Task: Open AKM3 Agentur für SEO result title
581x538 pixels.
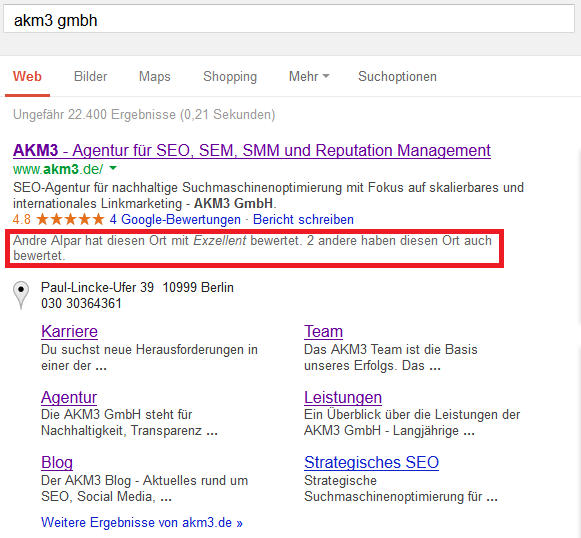Action: pos(252,150)
